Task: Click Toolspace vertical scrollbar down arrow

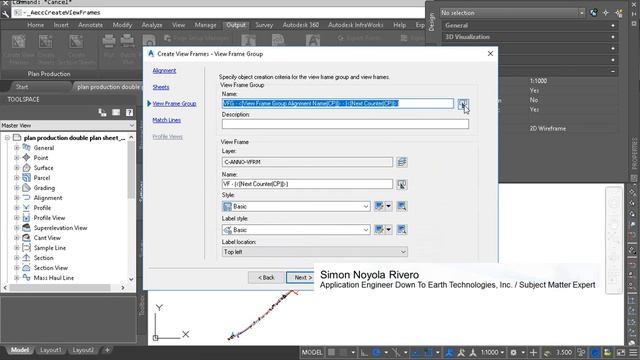Action: [x=131, y=280]
